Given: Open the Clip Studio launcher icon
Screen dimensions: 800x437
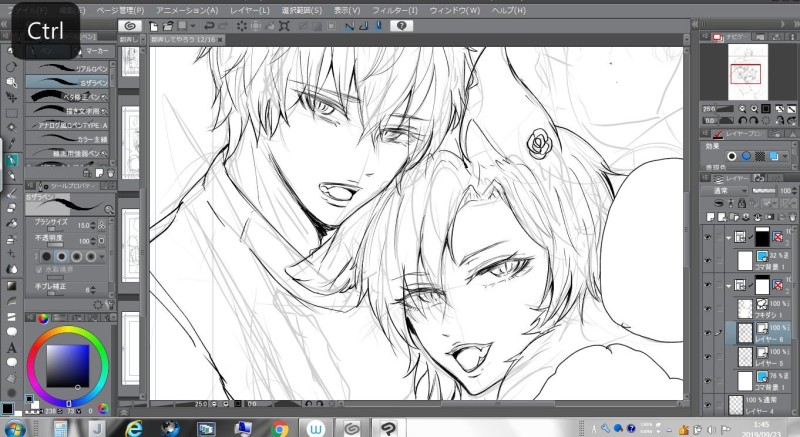Looking at the screenshot, I should coord(130,25).
